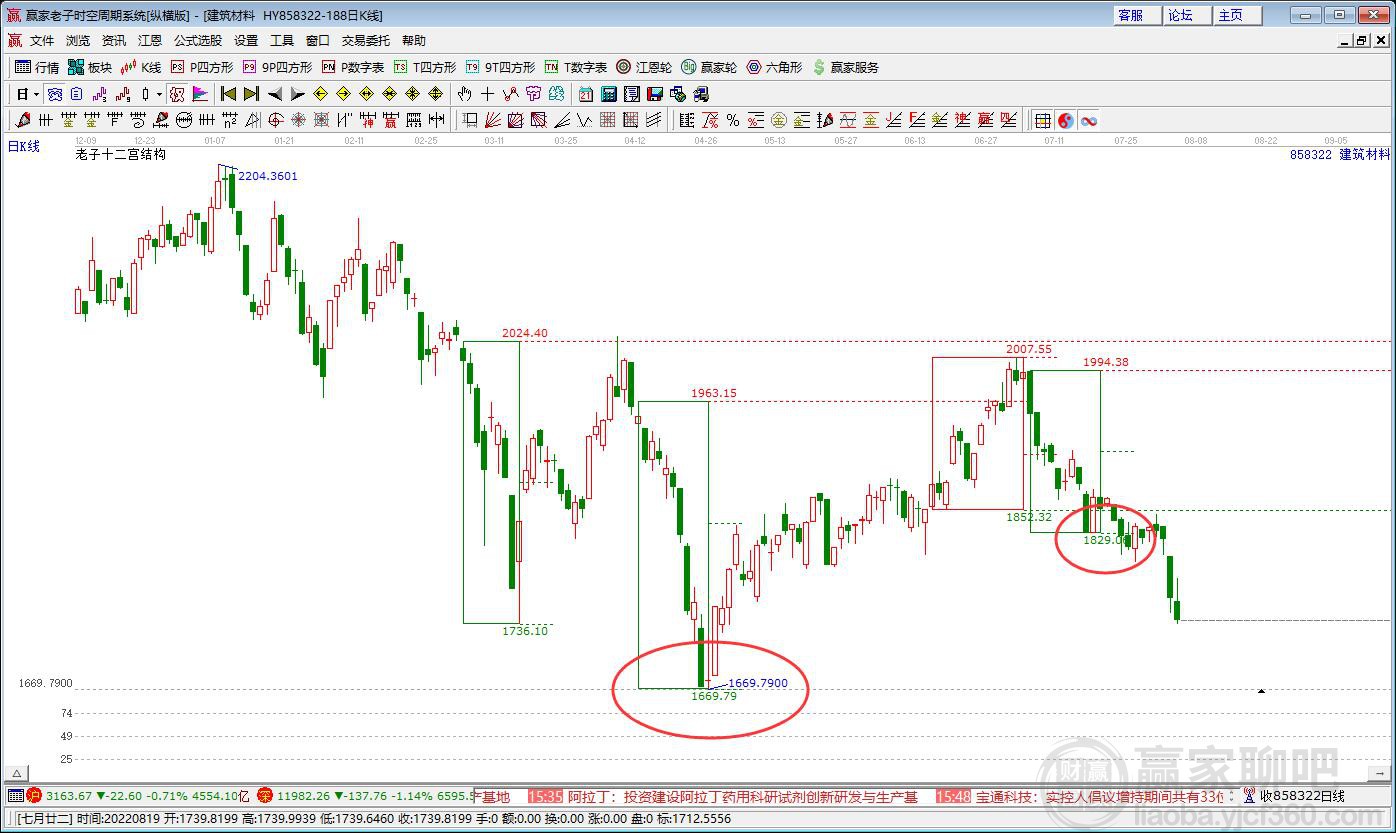Click the 老子十二宫结构 indicator label
This screenshot has width=1396, height=833.
(120, 155)
